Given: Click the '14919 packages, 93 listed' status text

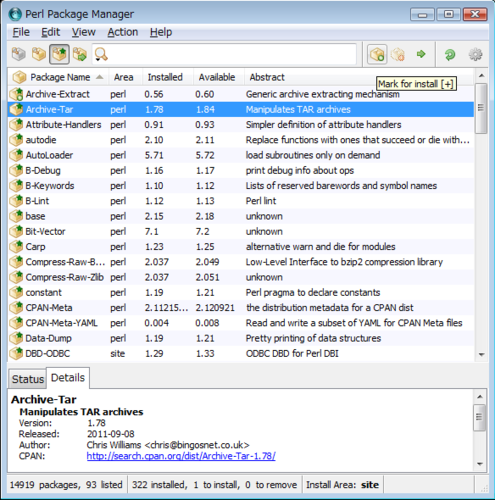Looking at the screenshot, I should (x=66, y=485).
